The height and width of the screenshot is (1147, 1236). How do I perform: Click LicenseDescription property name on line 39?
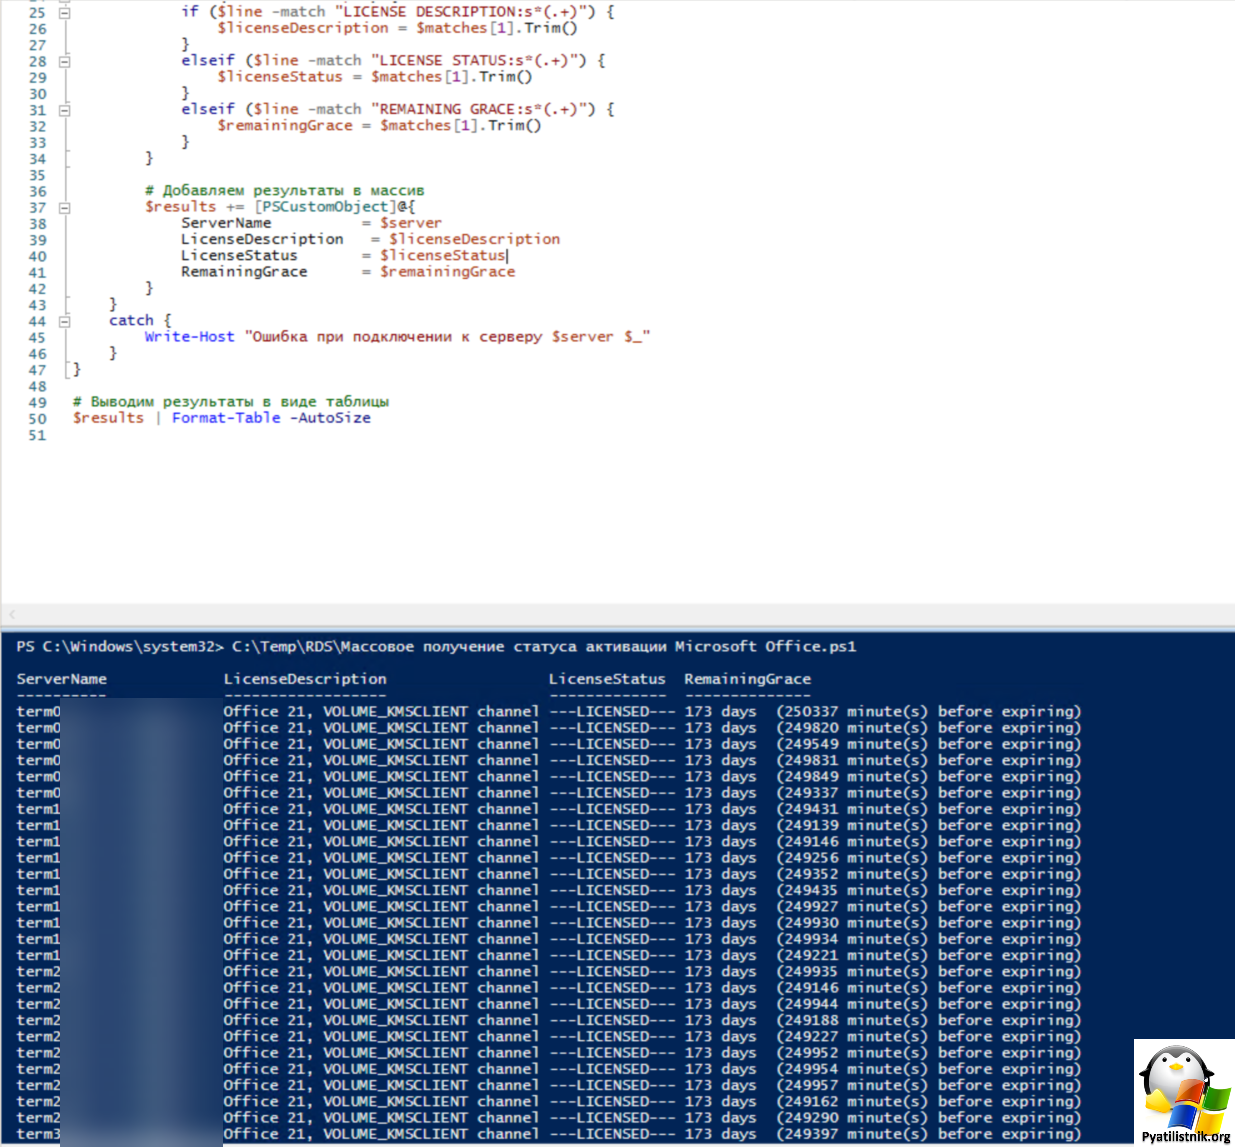(x=262, y=239)
